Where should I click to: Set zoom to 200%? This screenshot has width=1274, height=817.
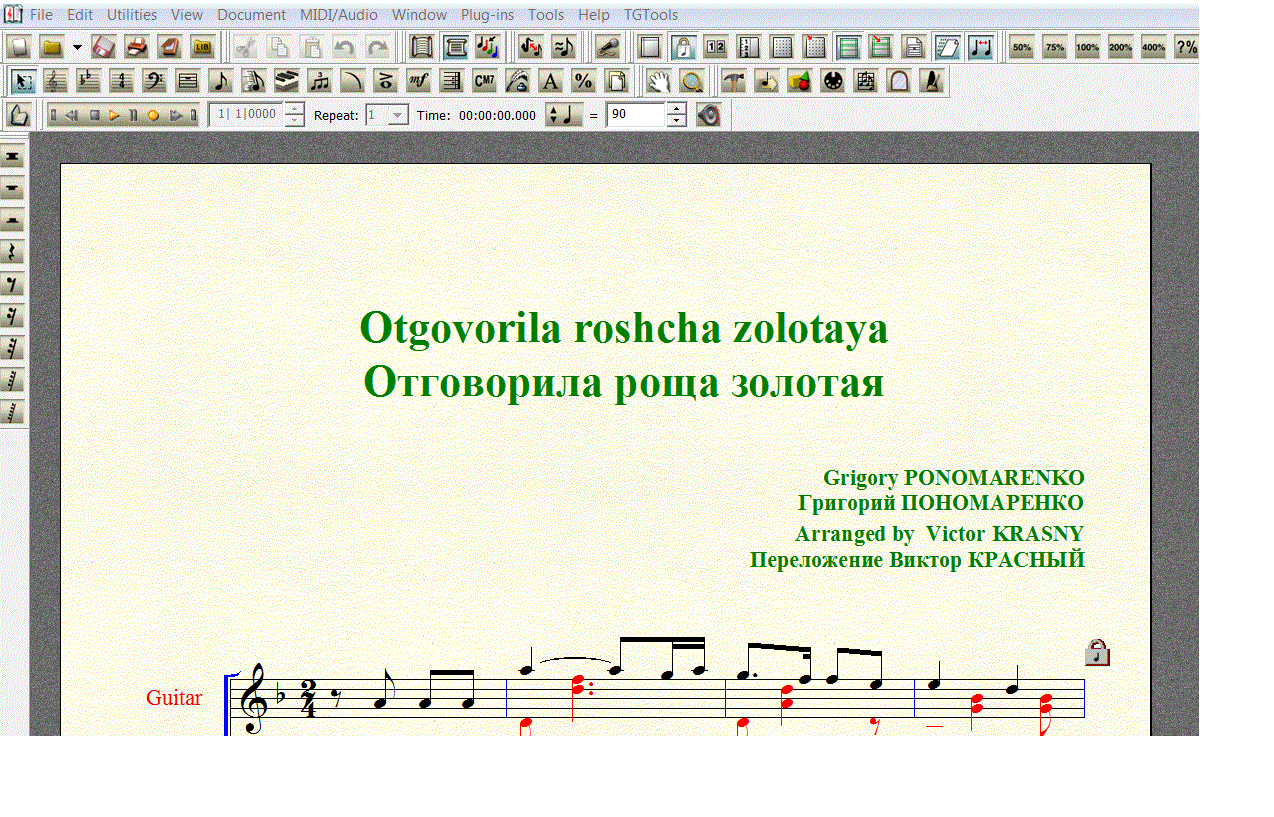1120,47
